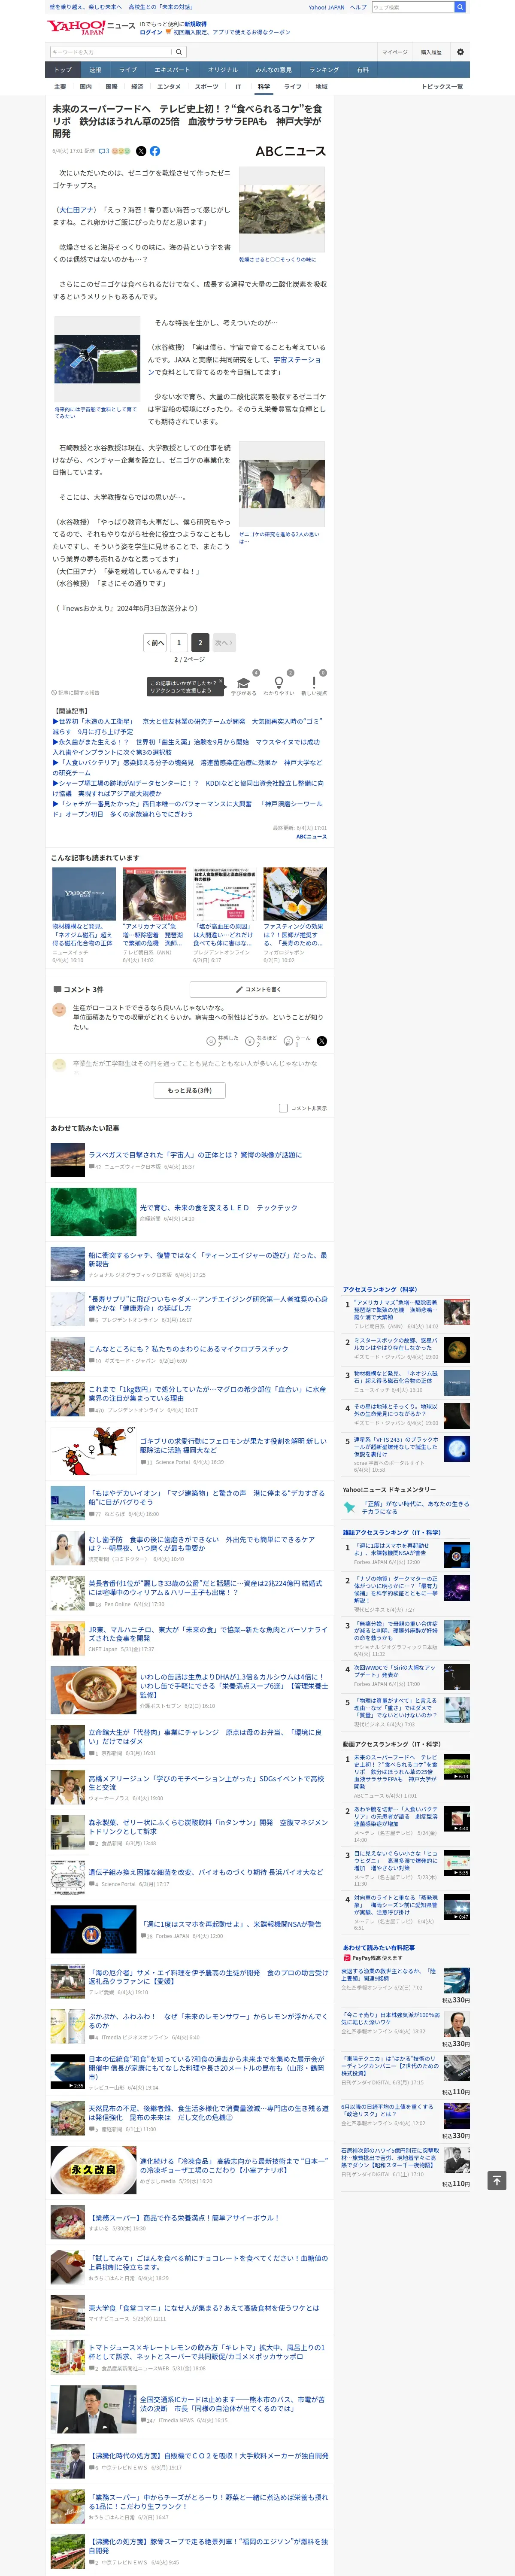Click the ヘルプ link in the header
Screen dimensions: 515x2576
point(358,7)
